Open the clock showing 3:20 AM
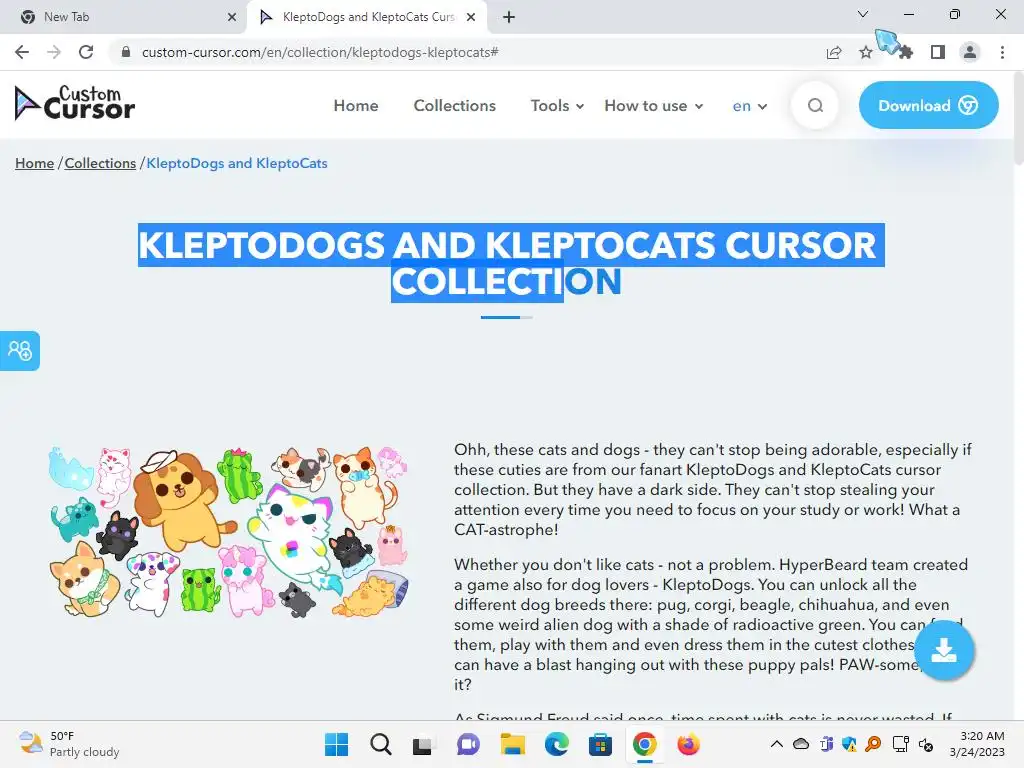Viewport: 1024px width, 768px height. [977, 744]
